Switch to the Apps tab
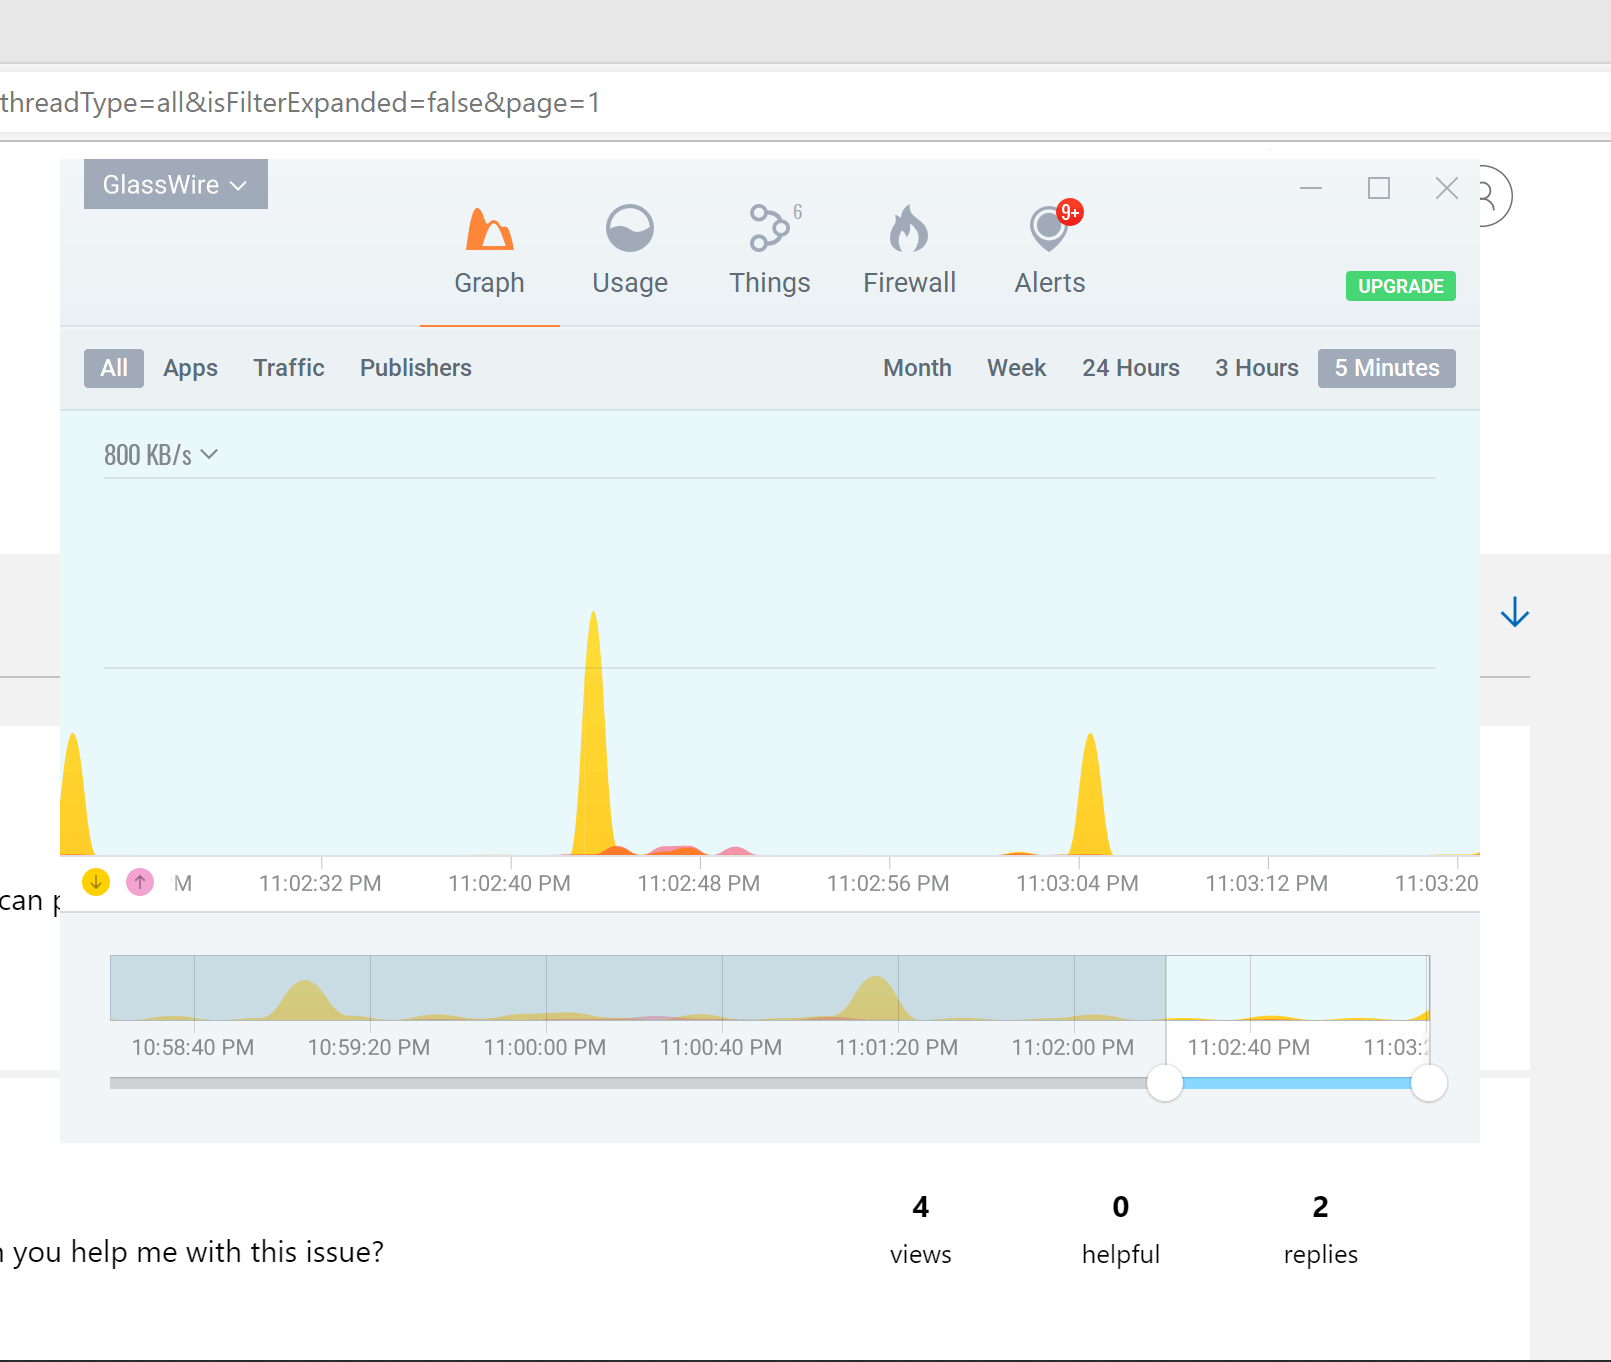 [x=191, y=368]
